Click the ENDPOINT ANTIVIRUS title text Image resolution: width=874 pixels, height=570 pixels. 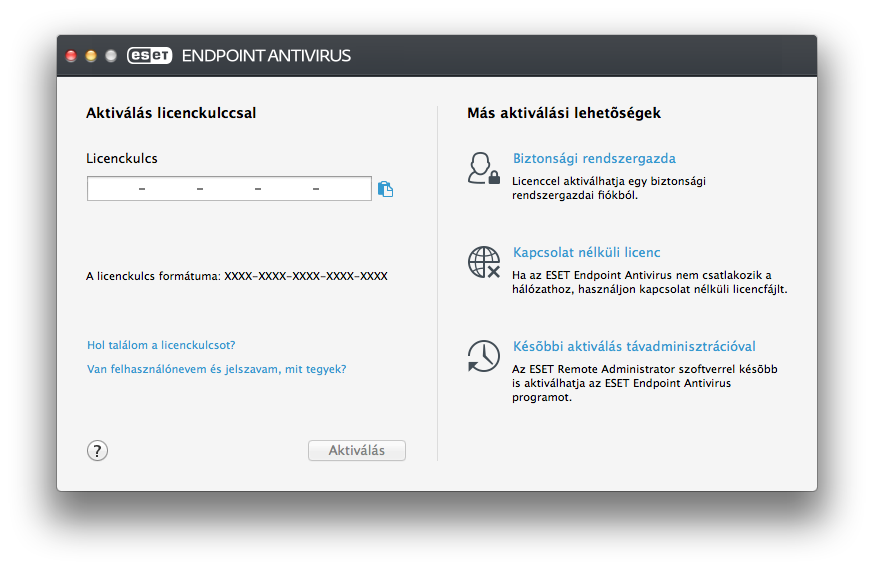pos(266,56)
